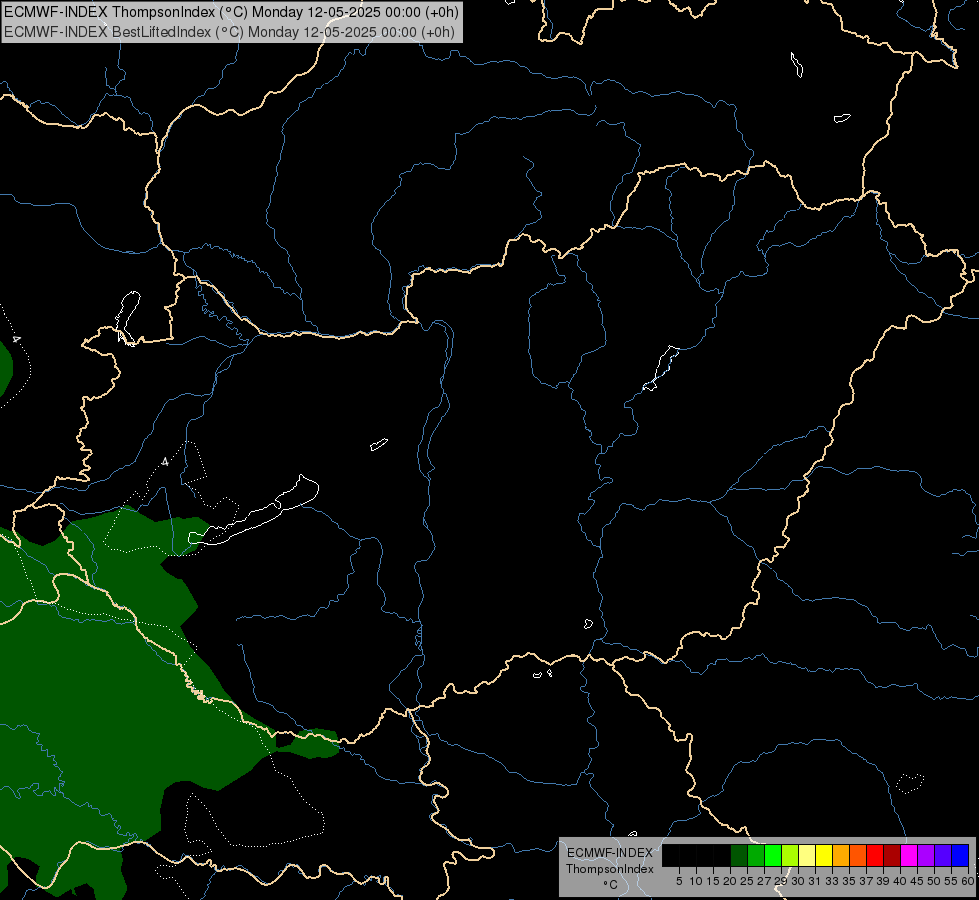This screenshot has width=979, height=900.
Task: Click legend scale value '15'
Action: click(x=713, y=881)
